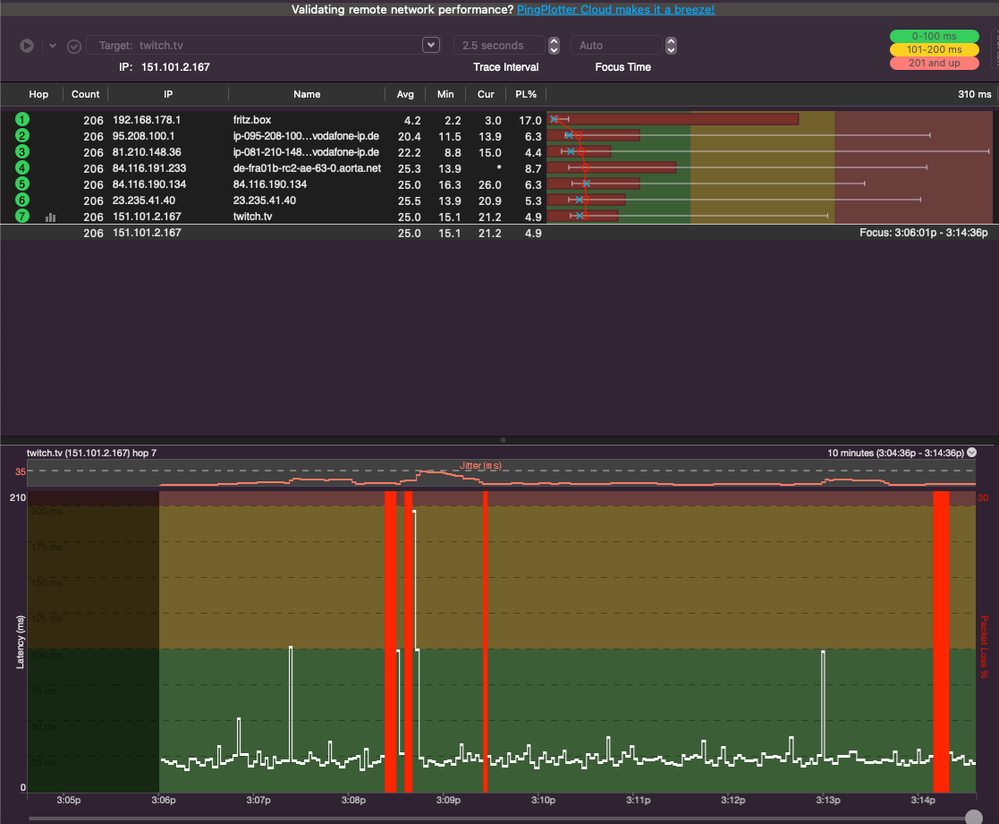Select the hop 4 circle icon
This screenshot has height=824, width=999.
(x=22, y=168)
